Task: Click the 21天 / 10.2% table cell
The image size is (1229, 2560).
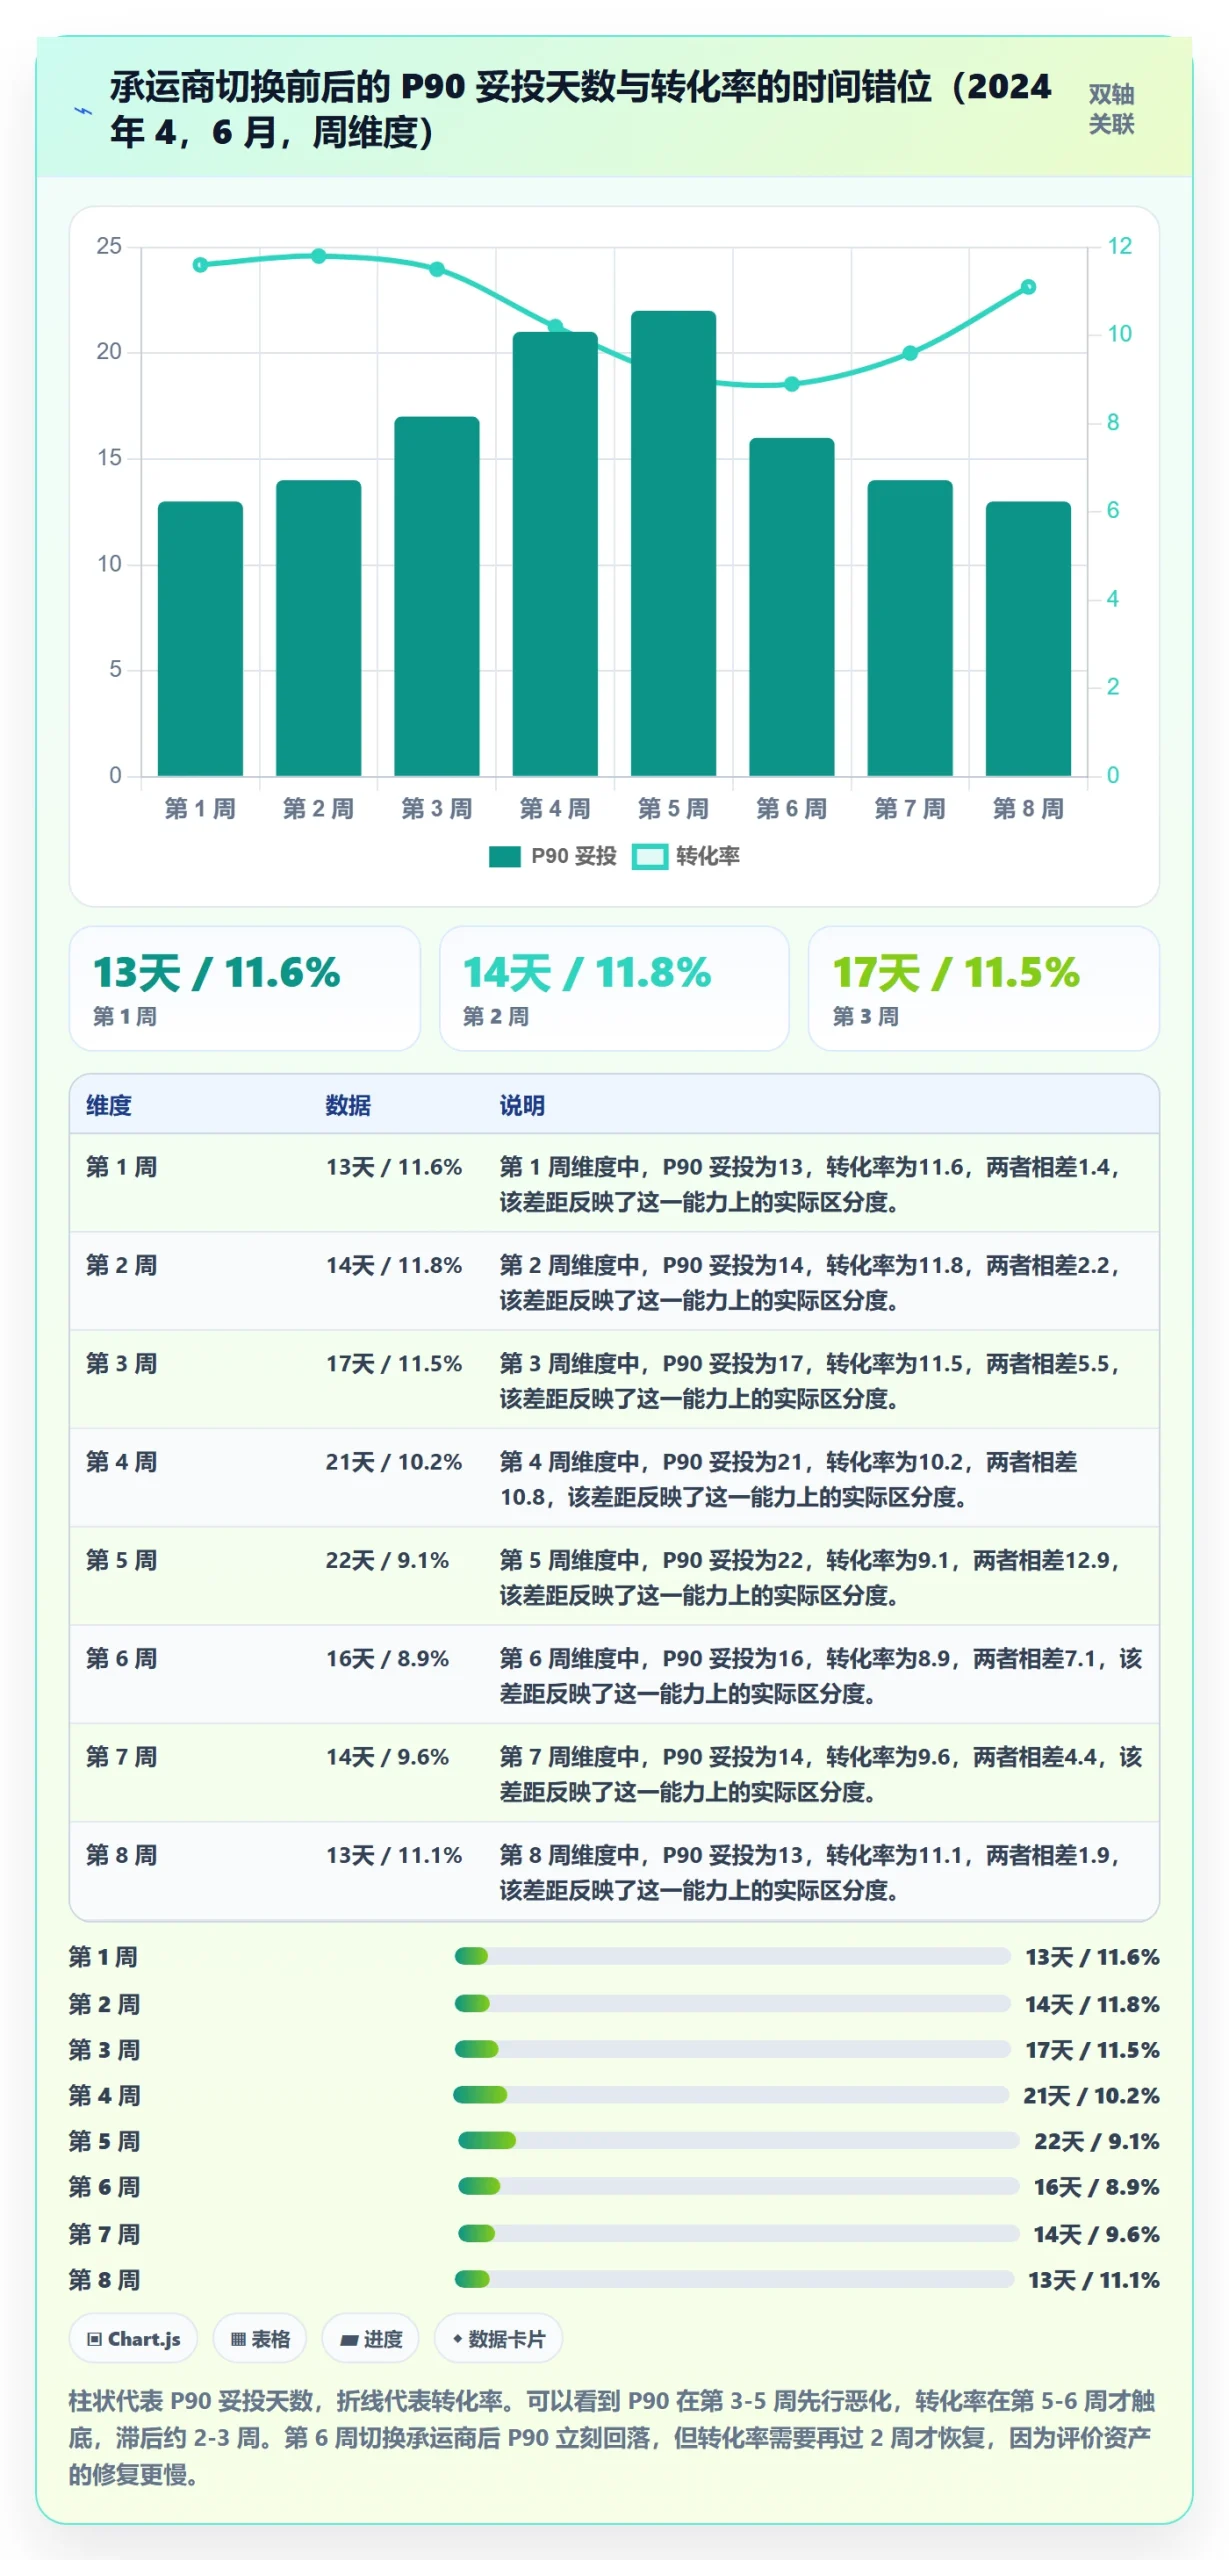Action: click(394, 1462)
